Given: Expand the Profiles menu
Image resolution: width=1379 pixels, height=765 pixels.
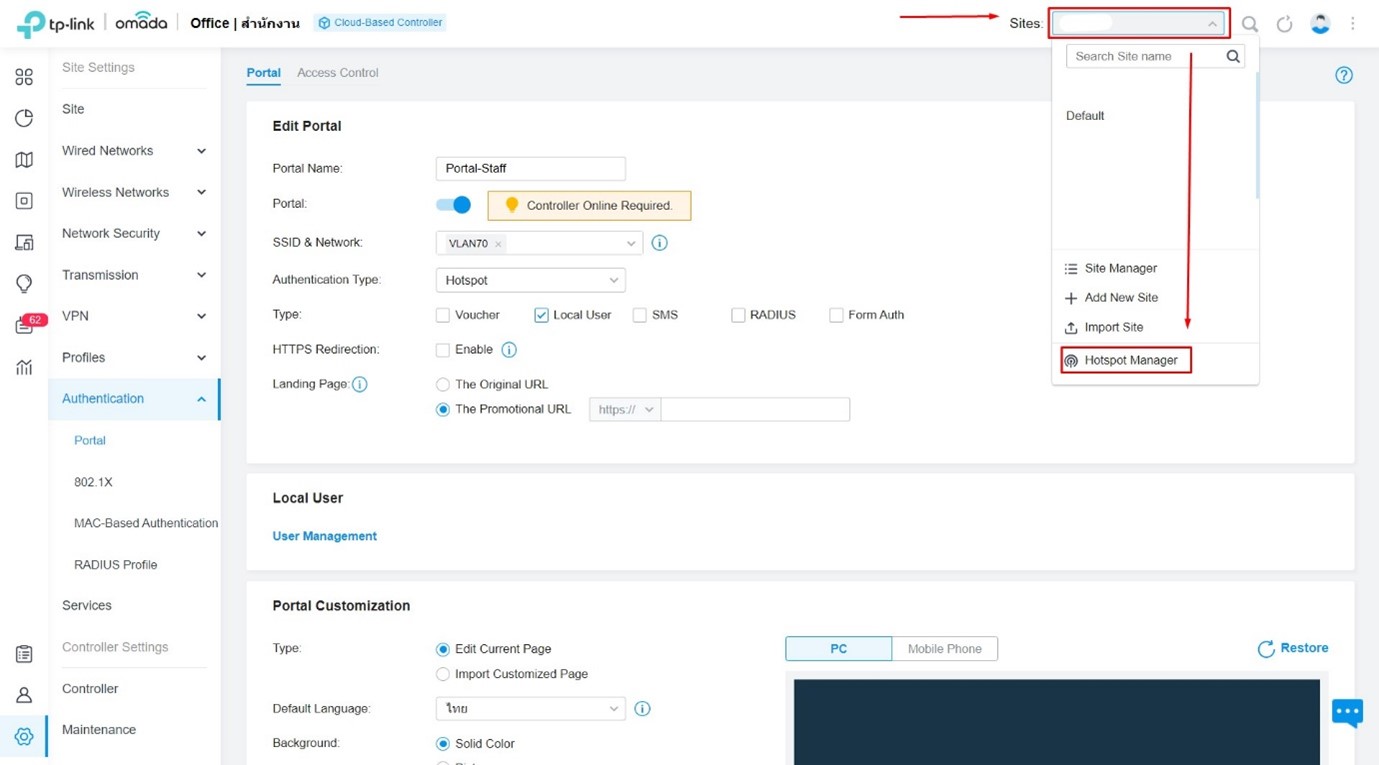Looking at the screenshot, I should click(x=134, y=357).
